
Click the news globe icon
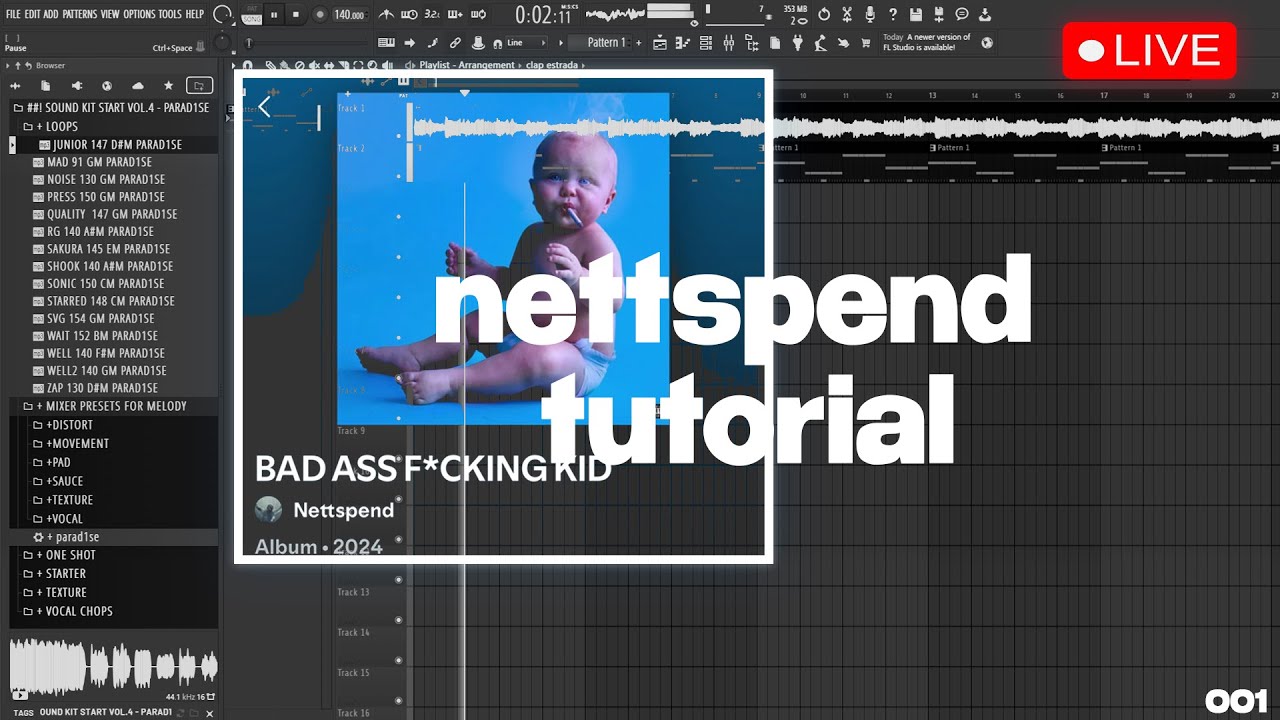pos(987,42)
